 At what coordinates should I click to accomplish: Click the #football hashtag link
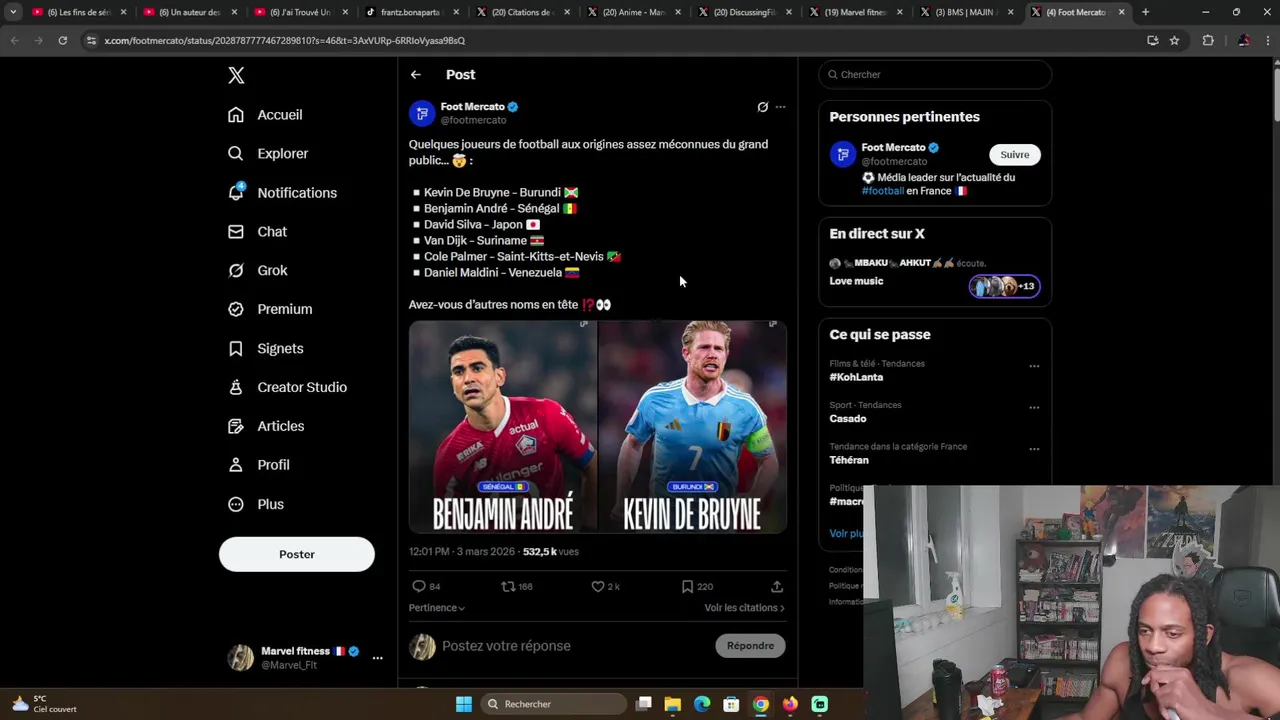pyautogui.click(x=883, y=191)
